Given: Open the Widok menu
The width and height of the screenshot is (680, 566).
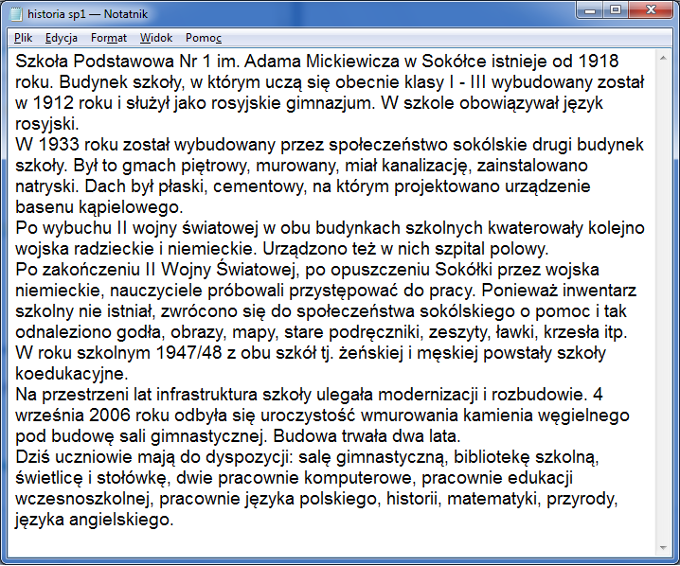Looking at the screenshot, I should point(156,38).
